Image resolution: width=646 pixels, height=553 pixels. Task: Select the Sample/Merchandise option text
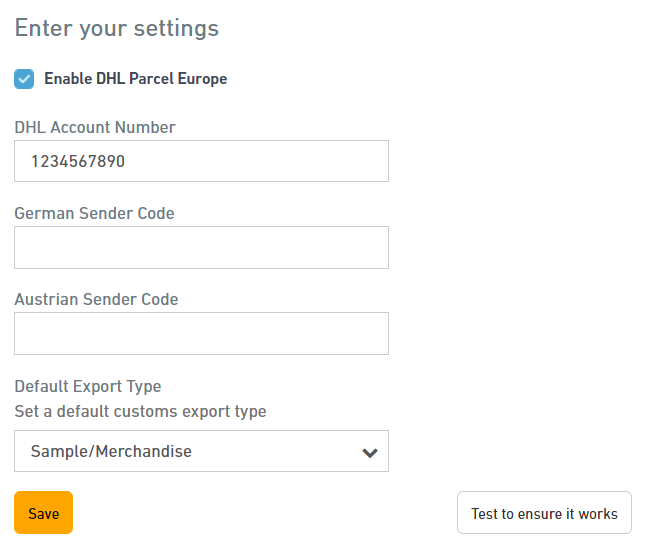point(111,451)
